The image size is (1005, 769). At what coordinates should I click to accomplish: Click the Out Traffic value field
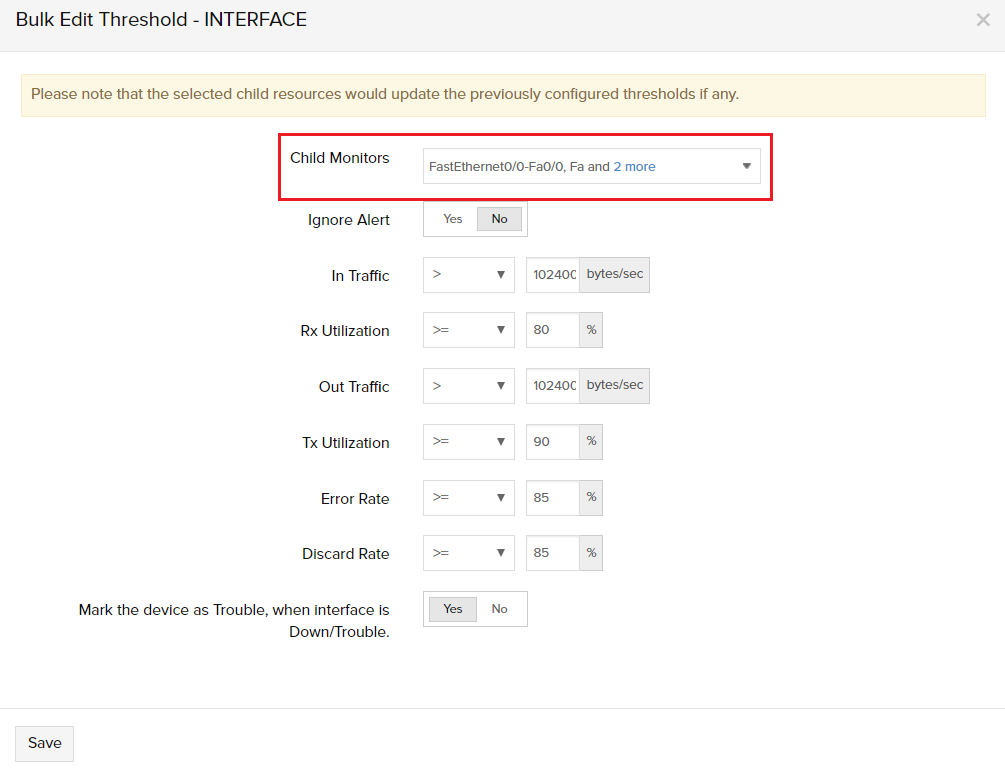tap(553, 386)
